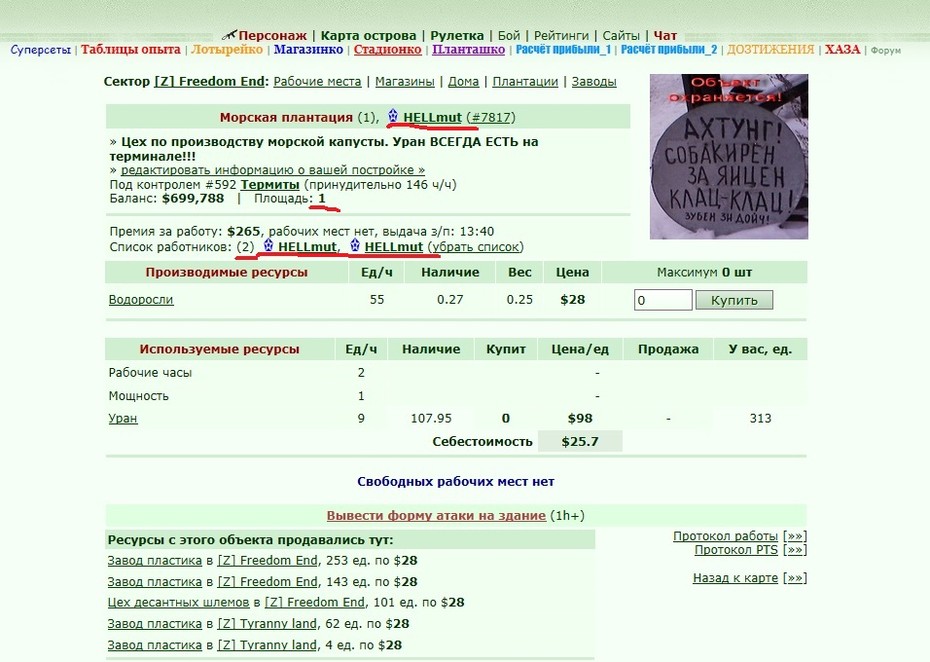
Task: Open the Плантации sector link
Action: coord(525,81)
